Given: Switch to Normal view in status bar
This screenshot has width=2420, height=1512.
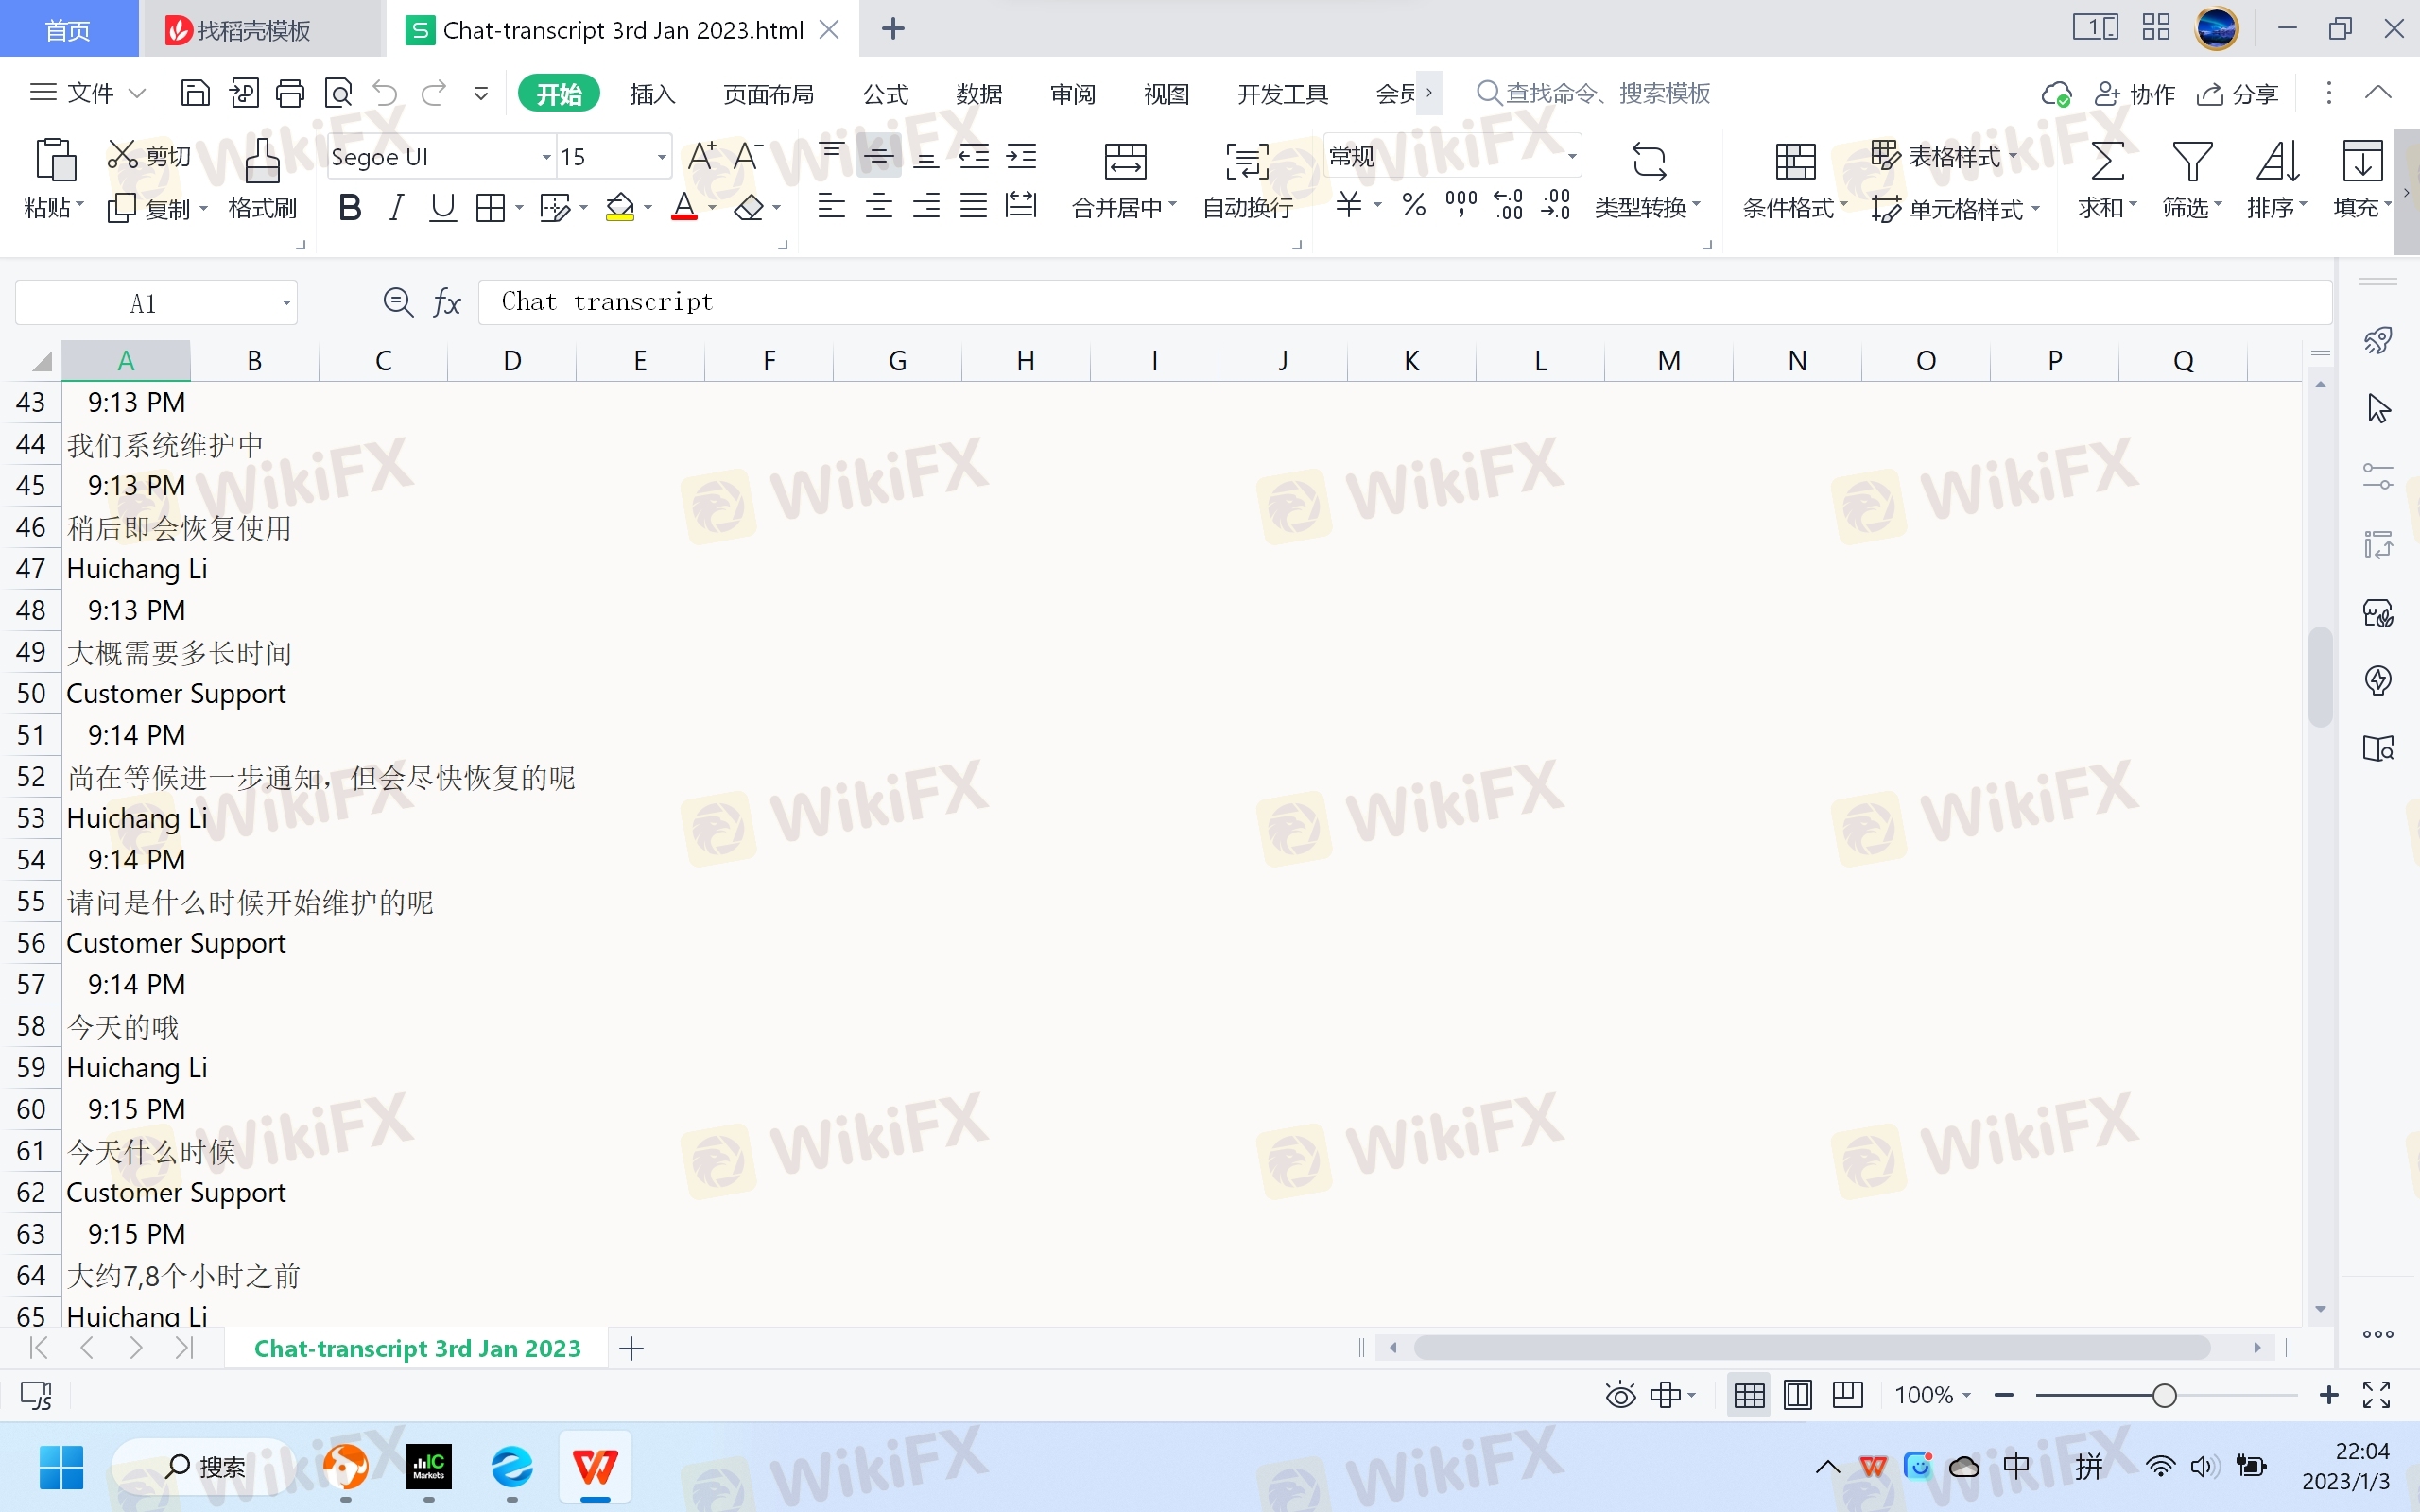Looking at the screenshot, I should pos(1749,1395).
